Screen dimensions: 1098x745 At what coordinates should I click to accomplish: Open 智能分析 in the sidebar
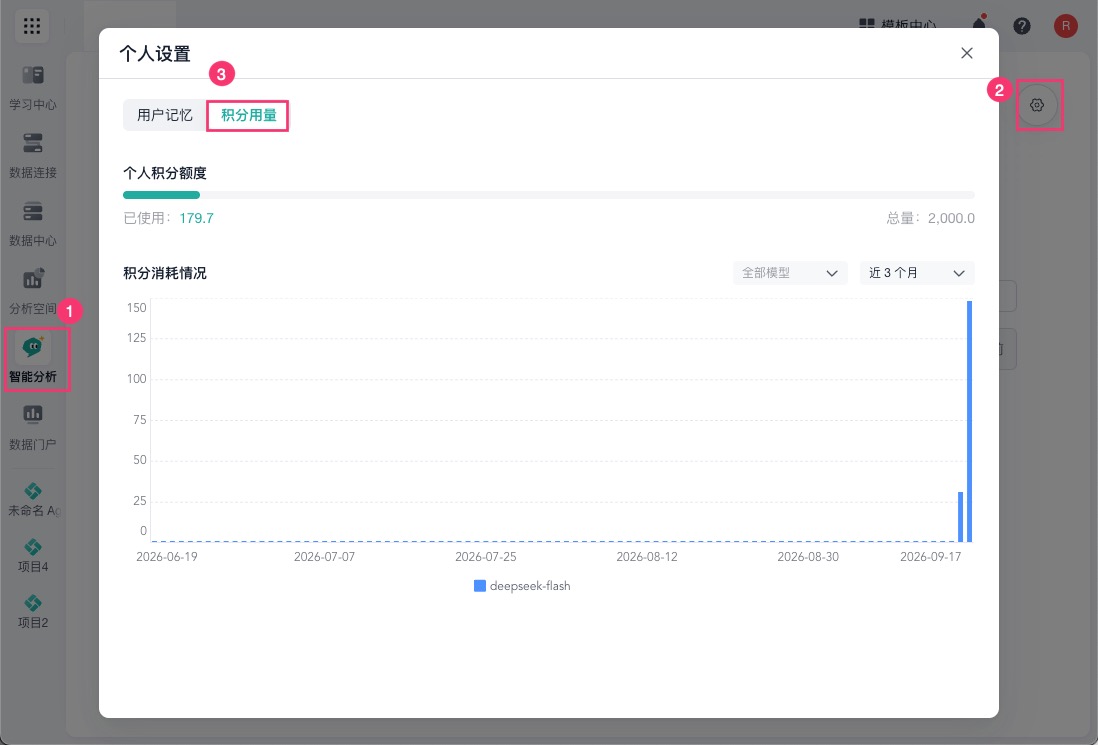pos(33,360)
